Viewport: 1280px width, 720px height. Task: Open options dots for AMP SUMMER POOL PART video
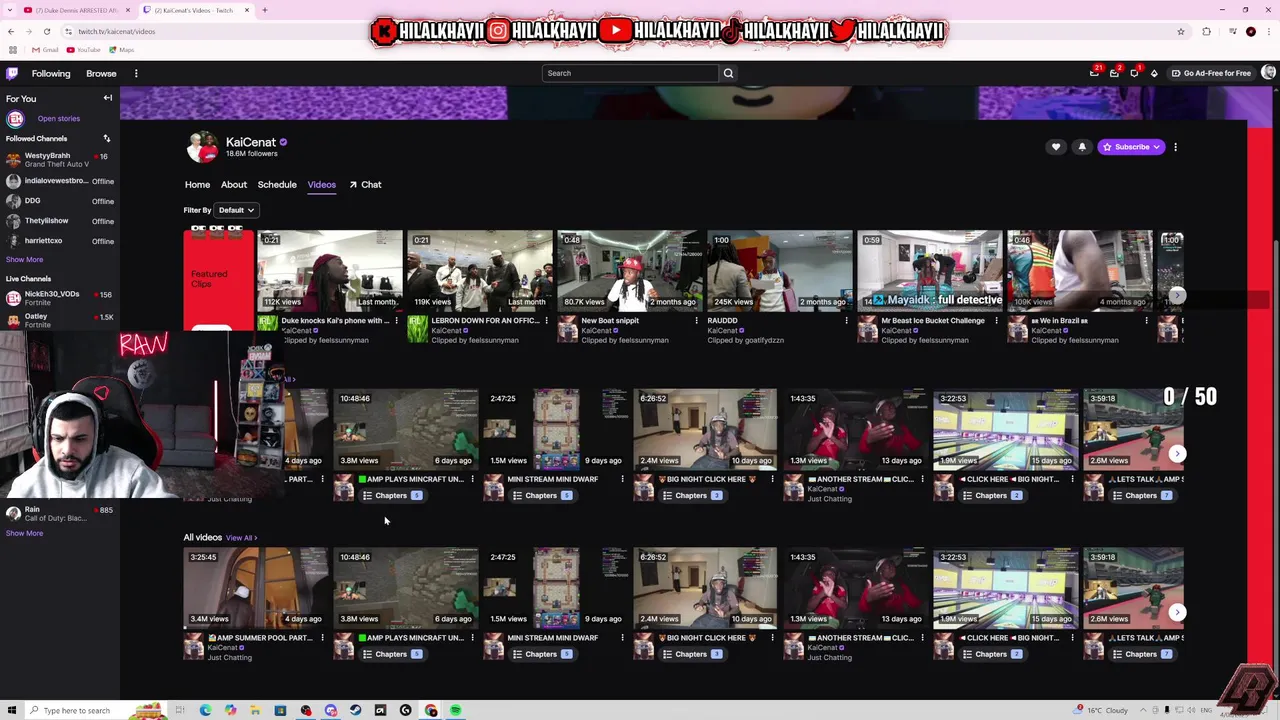(322, 638)
